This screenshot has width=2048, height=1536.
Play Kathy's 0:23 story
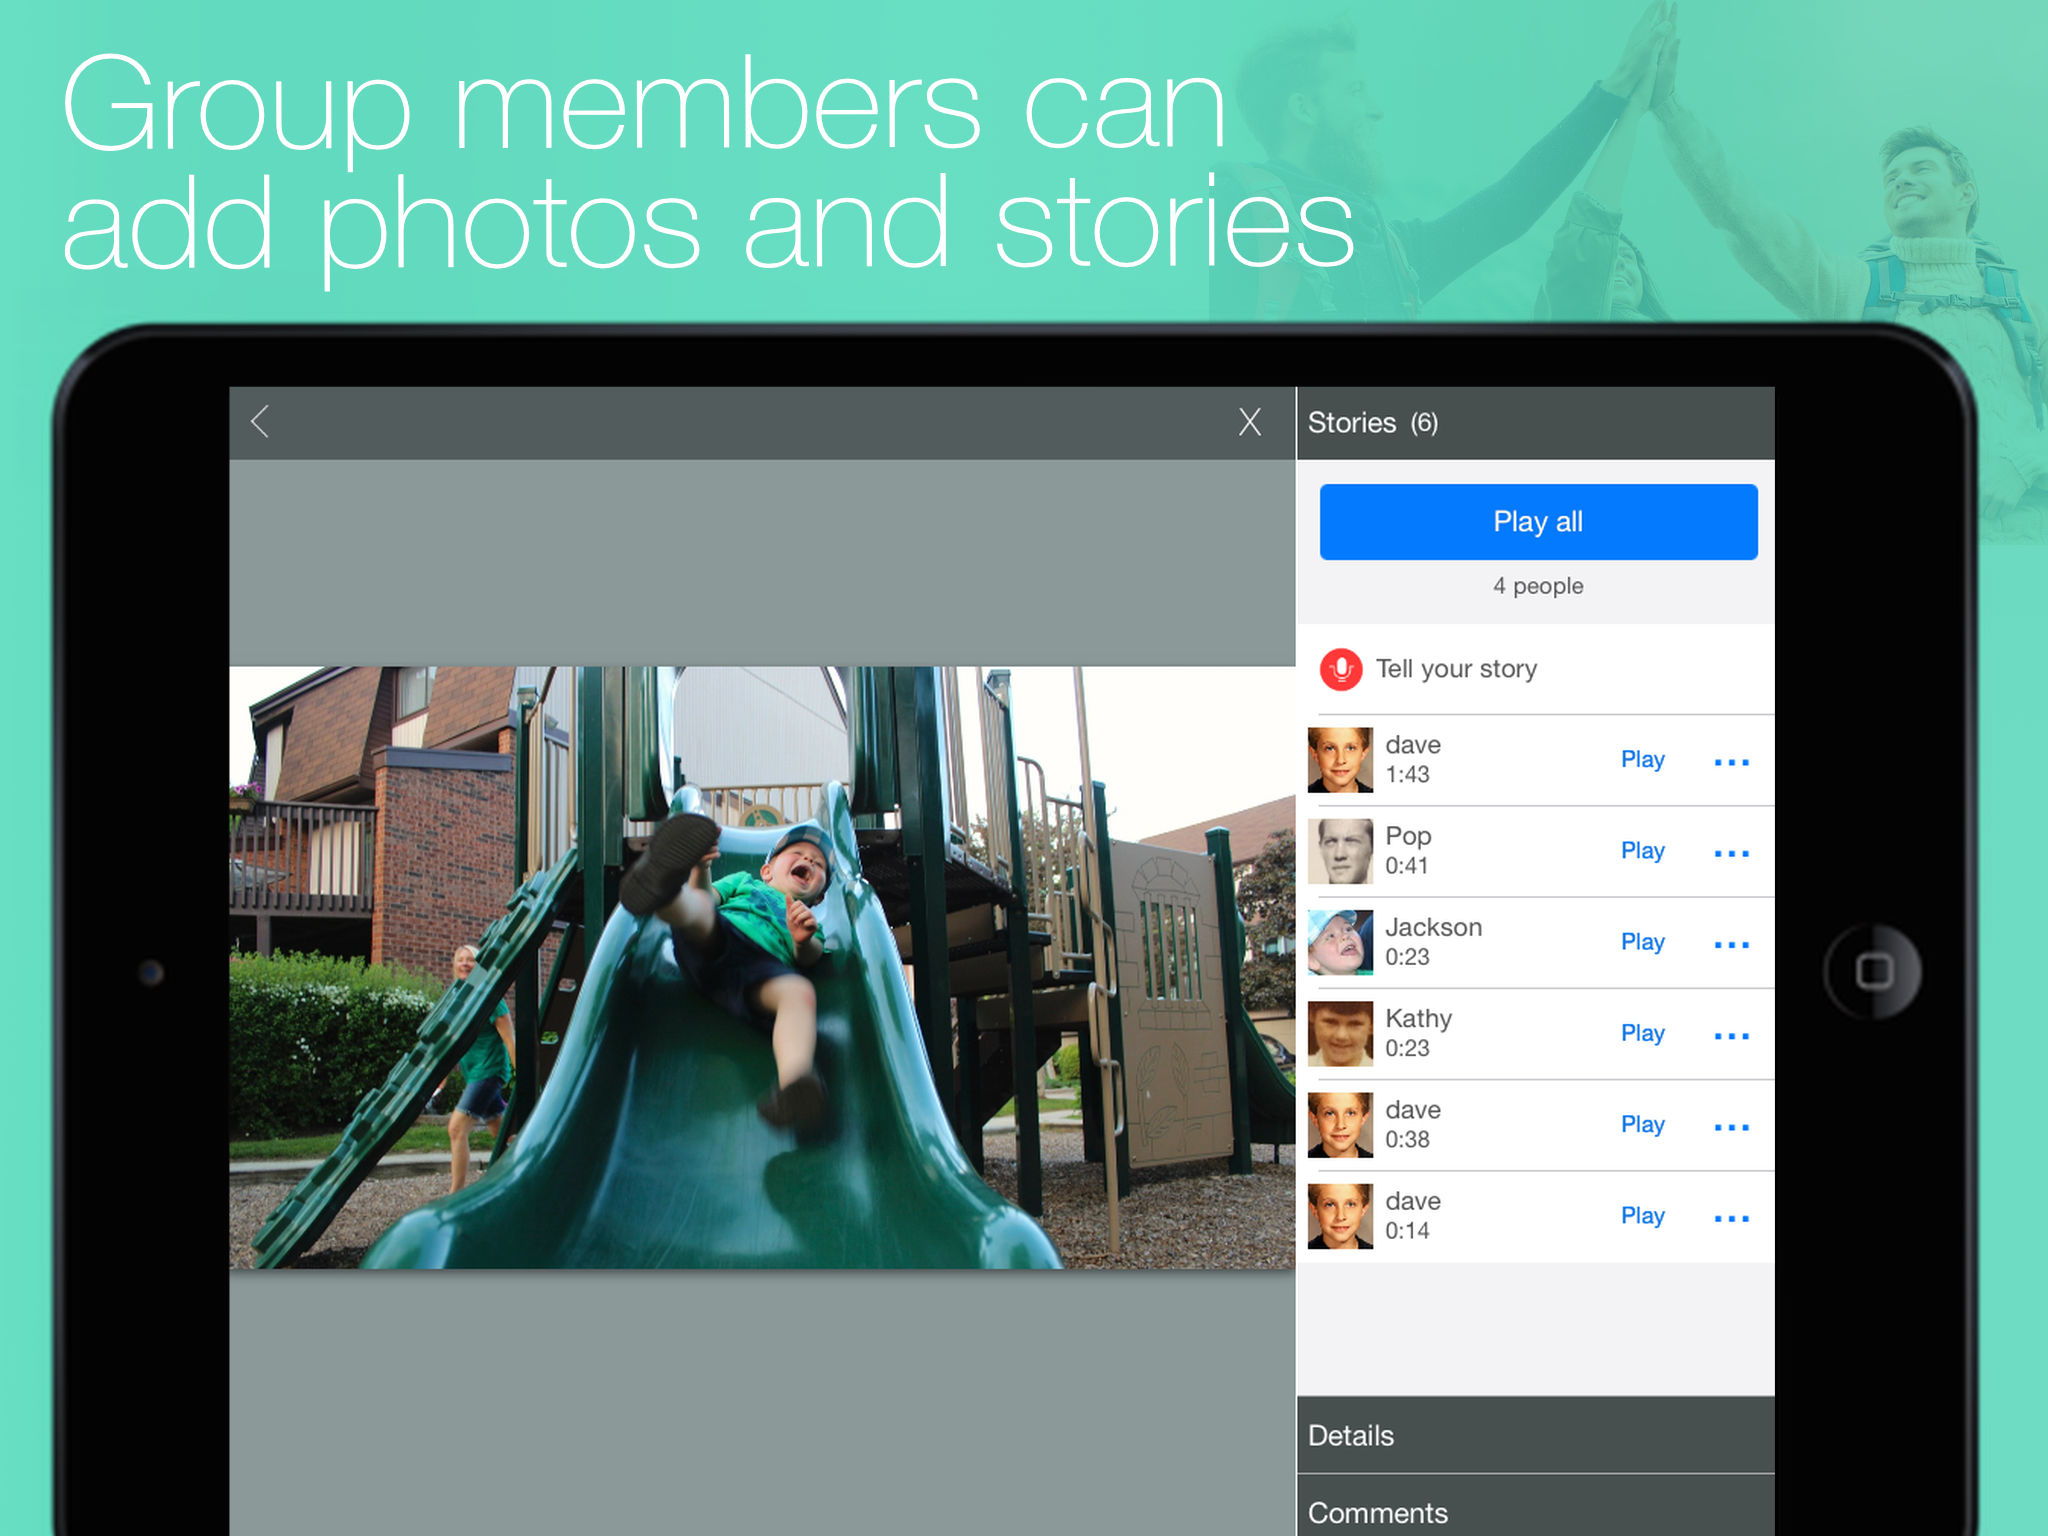[x=1642, y=1033]
